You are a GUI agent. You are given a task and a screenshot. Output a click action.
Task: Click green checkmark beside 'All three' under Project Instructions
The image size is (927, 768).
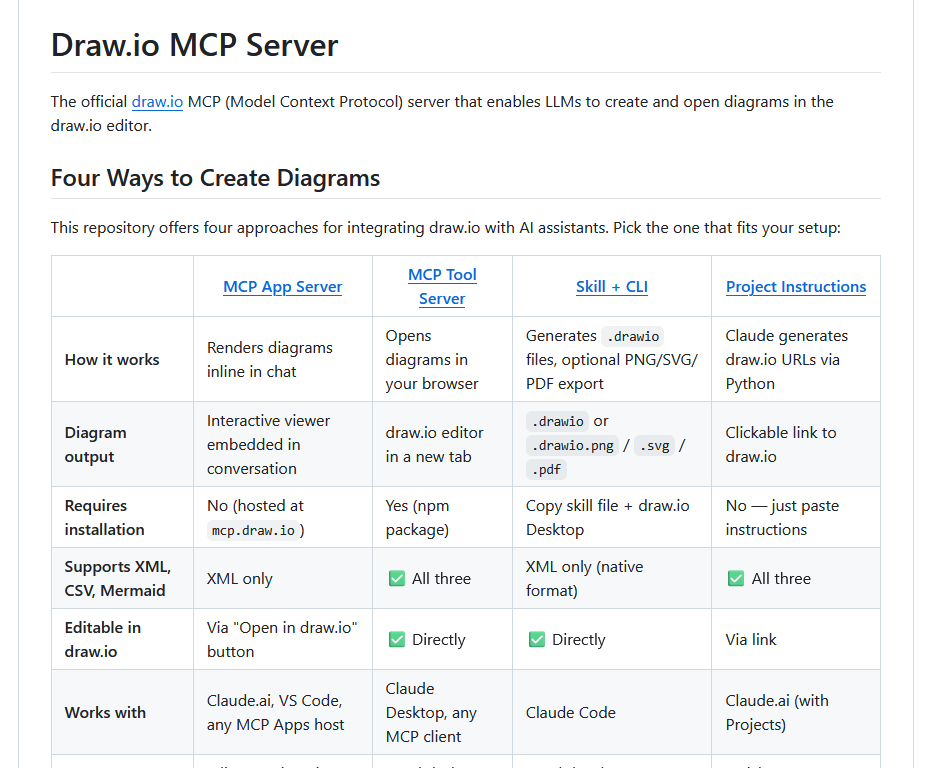click(x=736, y=579)
